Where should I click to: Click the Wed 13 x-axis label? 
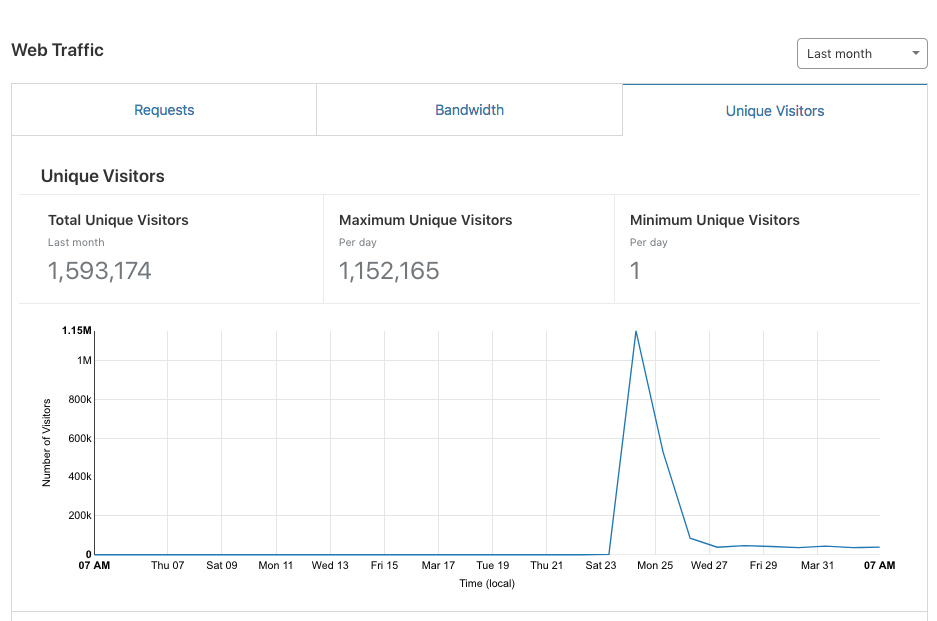point(330,565)
